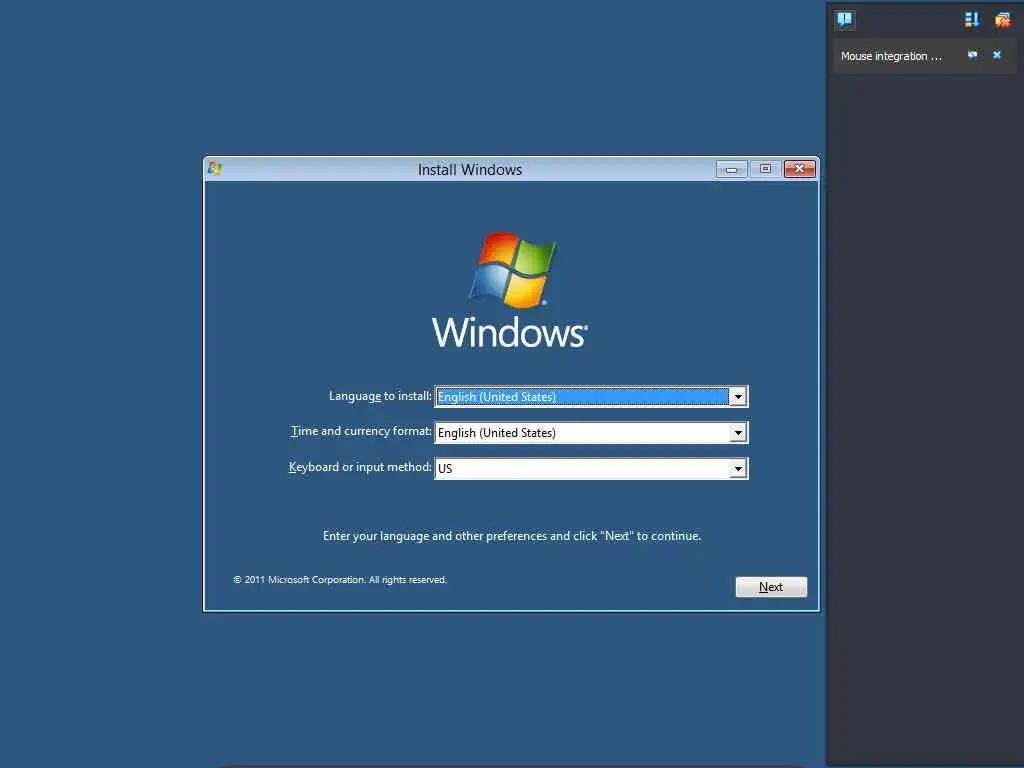
Task: Open the Mouse integration notification text
Action: [x=891, y=56]
